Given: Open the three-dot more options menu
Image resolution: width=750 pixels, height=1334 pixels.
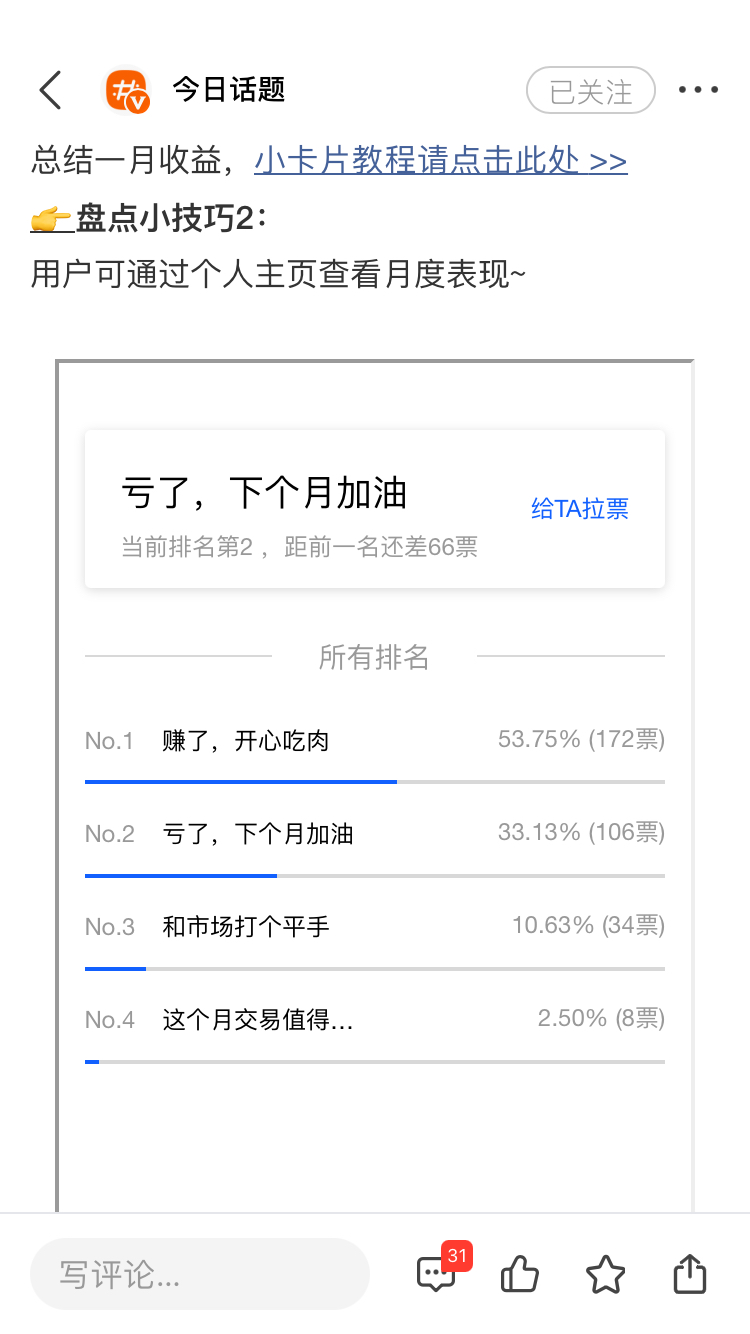Looking at the screenshot, I should click(x=698, y=90).
